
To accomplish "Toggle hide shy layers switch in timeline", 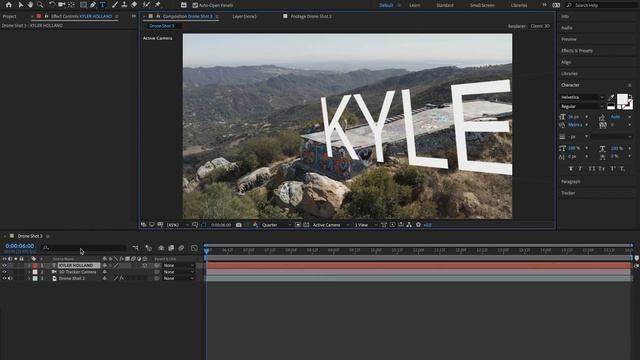I will pos(161,248).
